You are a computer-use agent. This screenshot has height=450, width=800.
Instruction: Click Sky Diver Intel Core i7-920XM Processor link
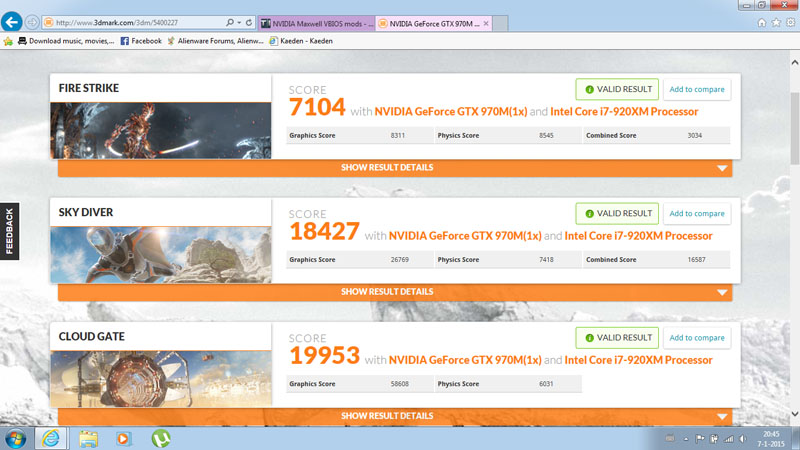638,236
